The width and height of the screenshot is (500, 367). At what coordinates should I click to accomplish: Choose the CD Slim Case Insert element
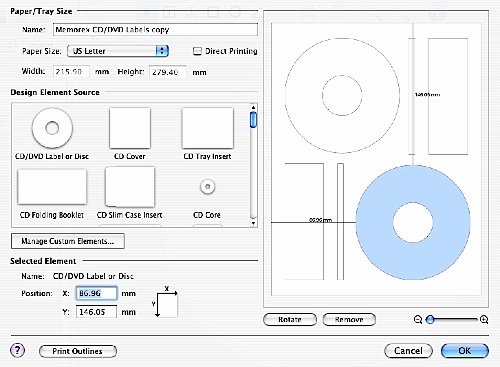[x=130, y=187]
